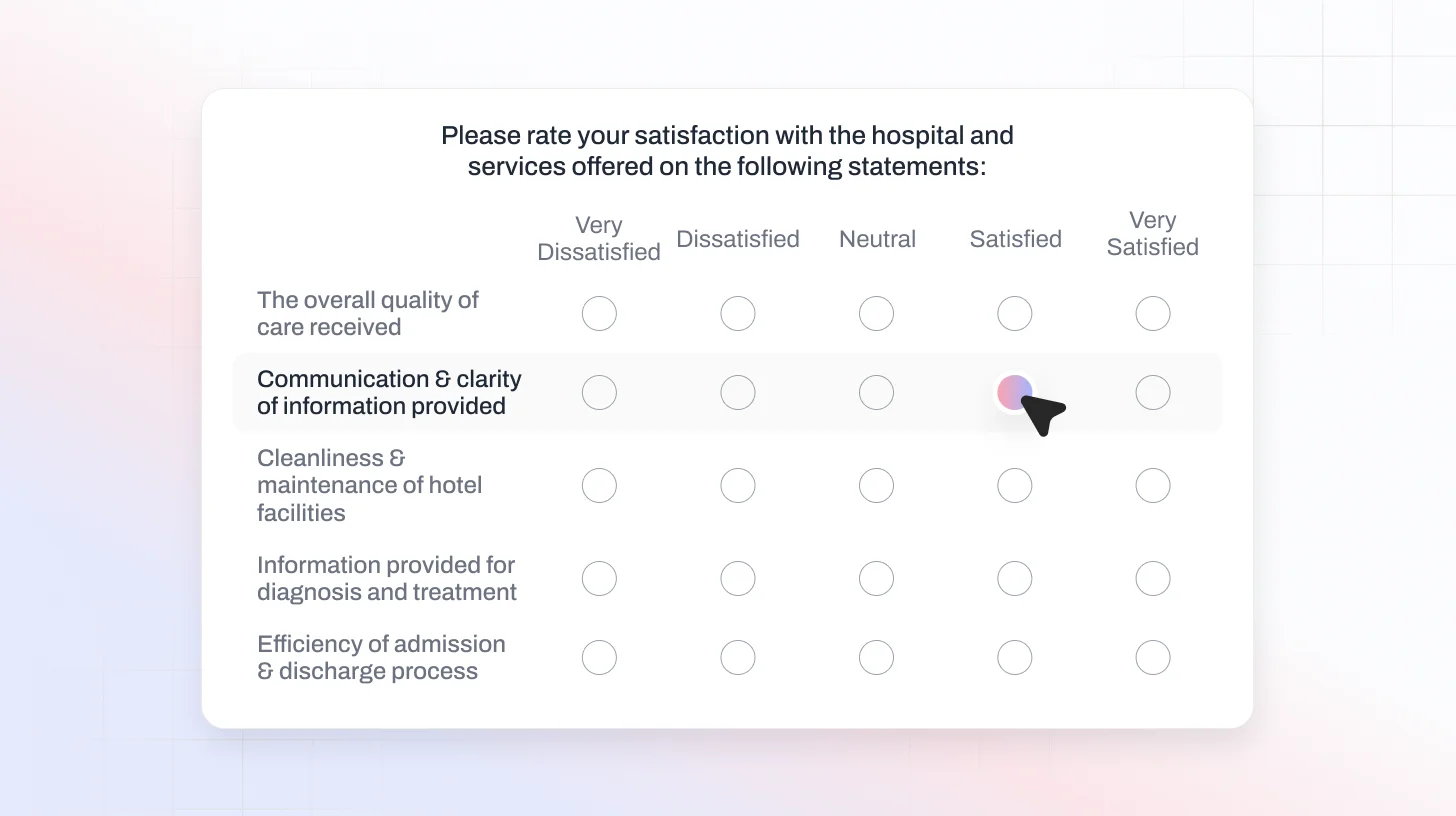Select Very Dissatisfied for Communication & clarity

599,393
